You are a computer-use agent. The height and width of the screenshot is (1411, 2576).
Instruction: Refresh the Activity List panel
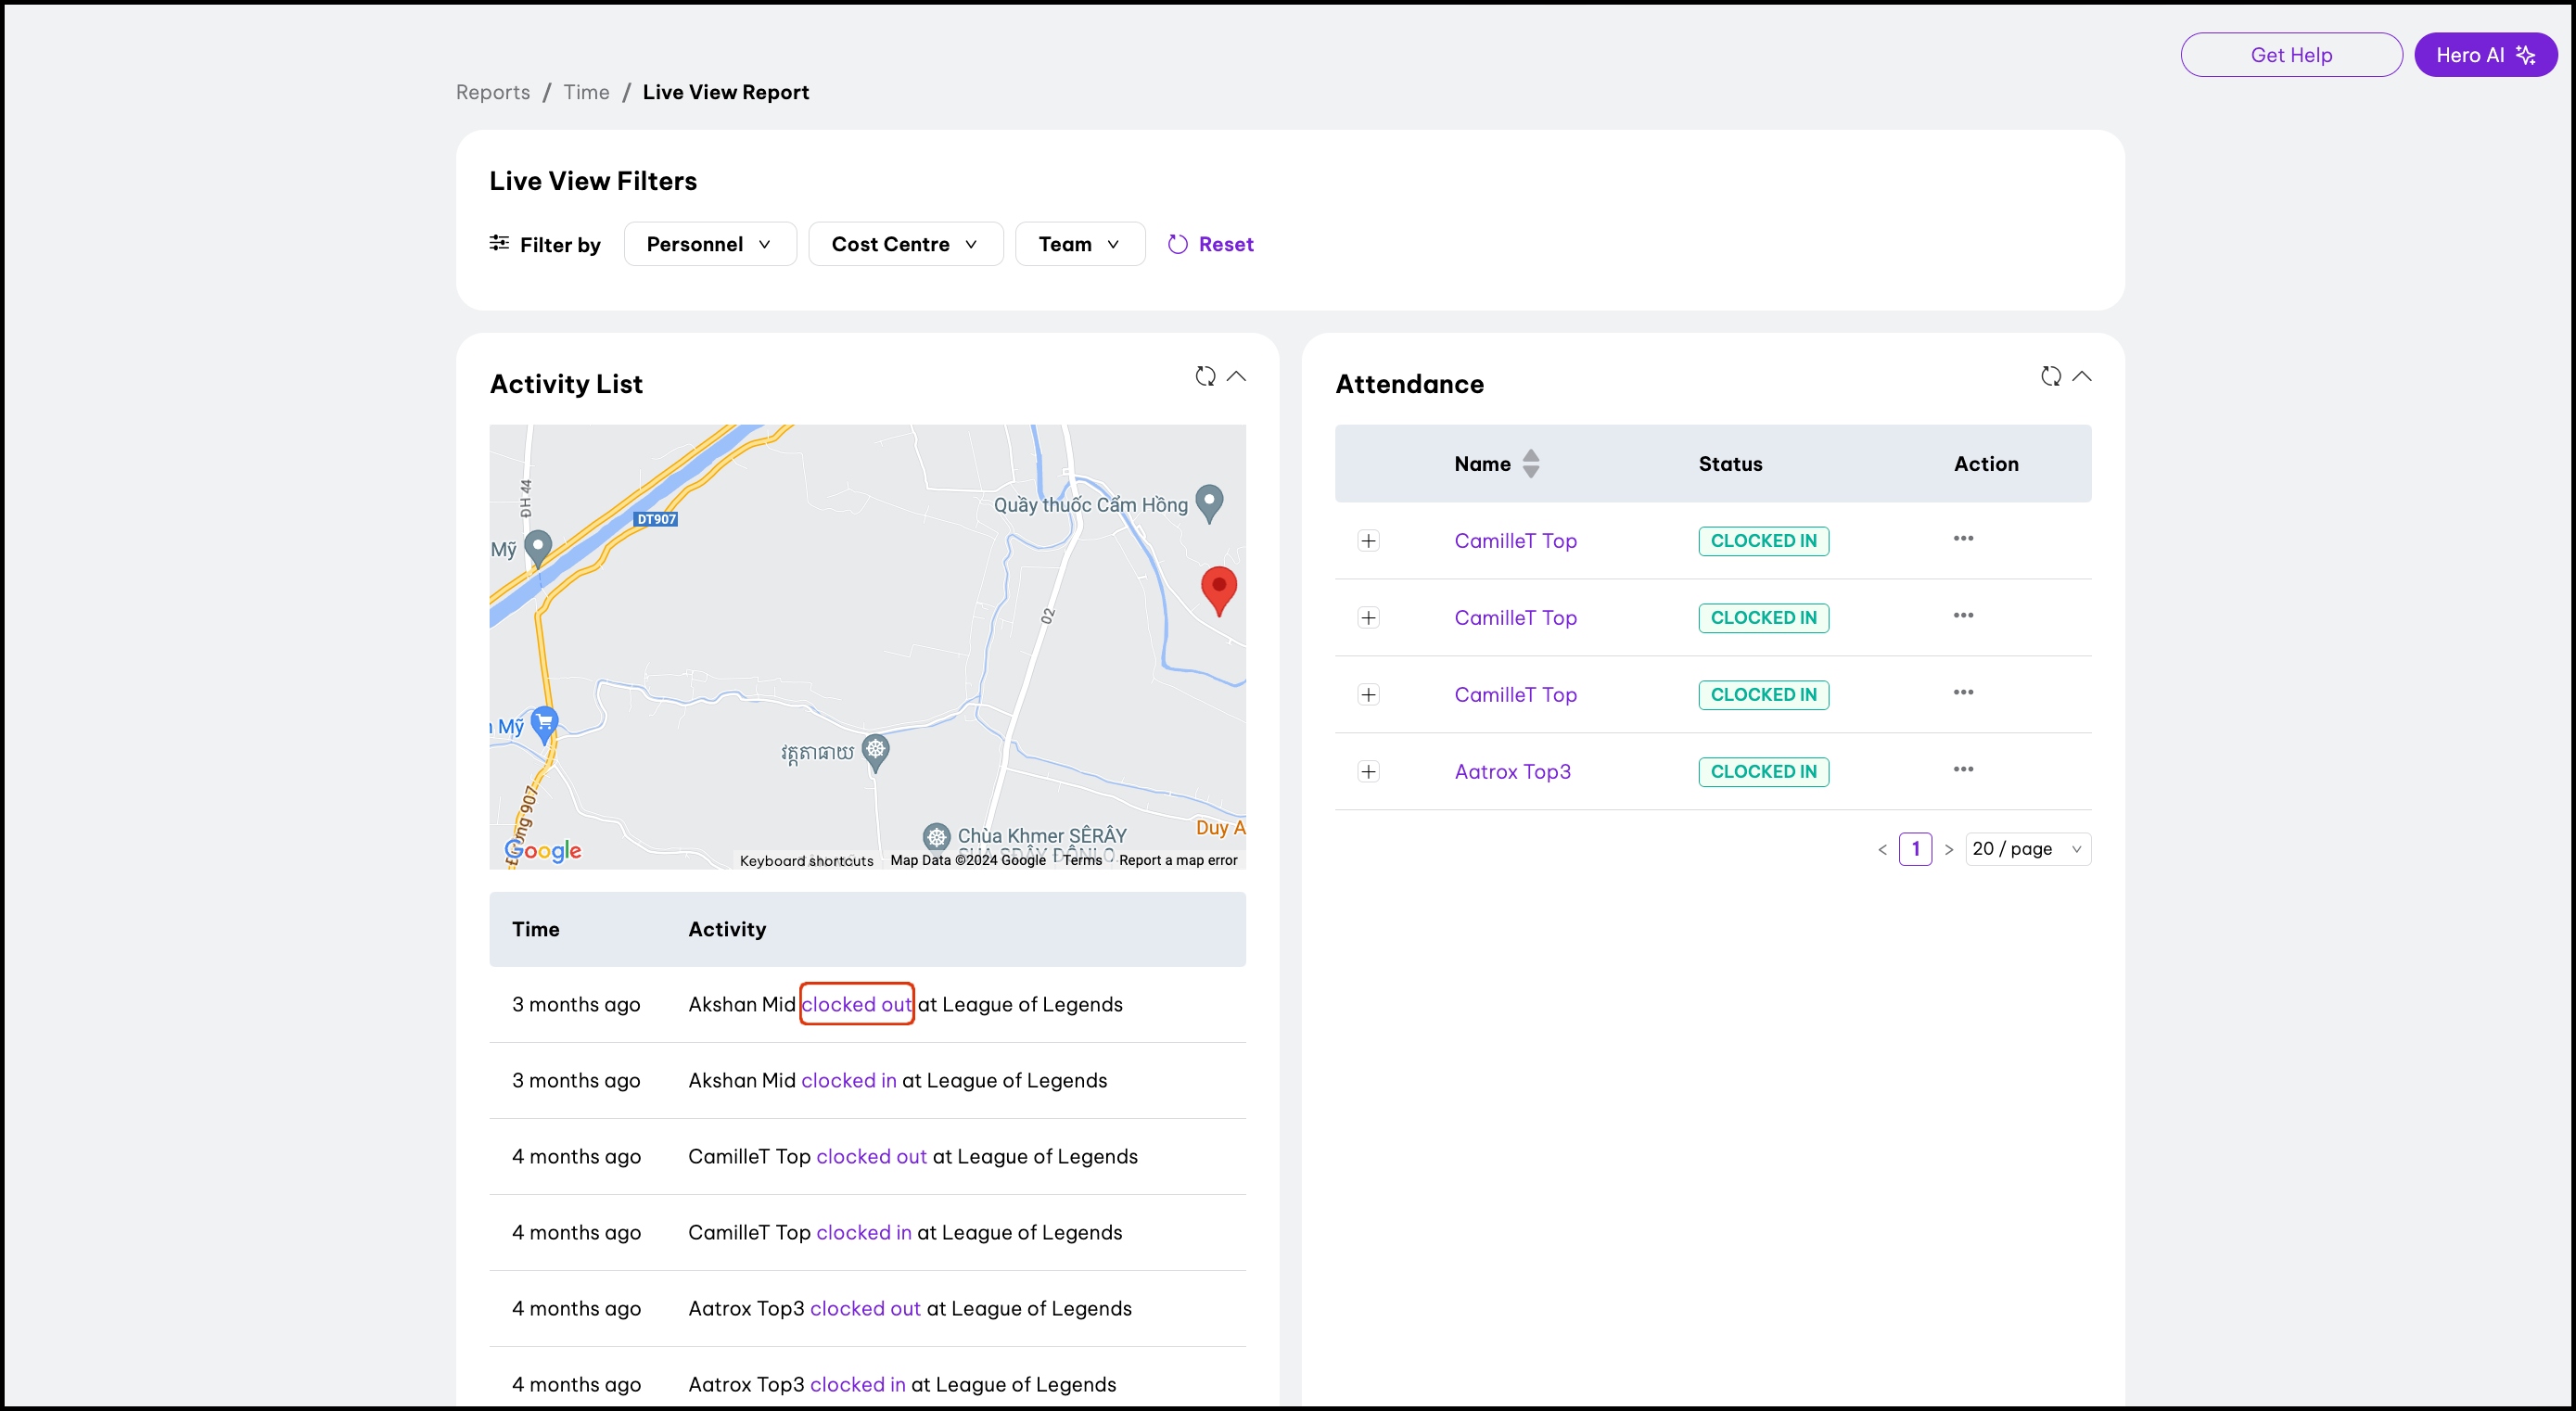point(1205,376)
